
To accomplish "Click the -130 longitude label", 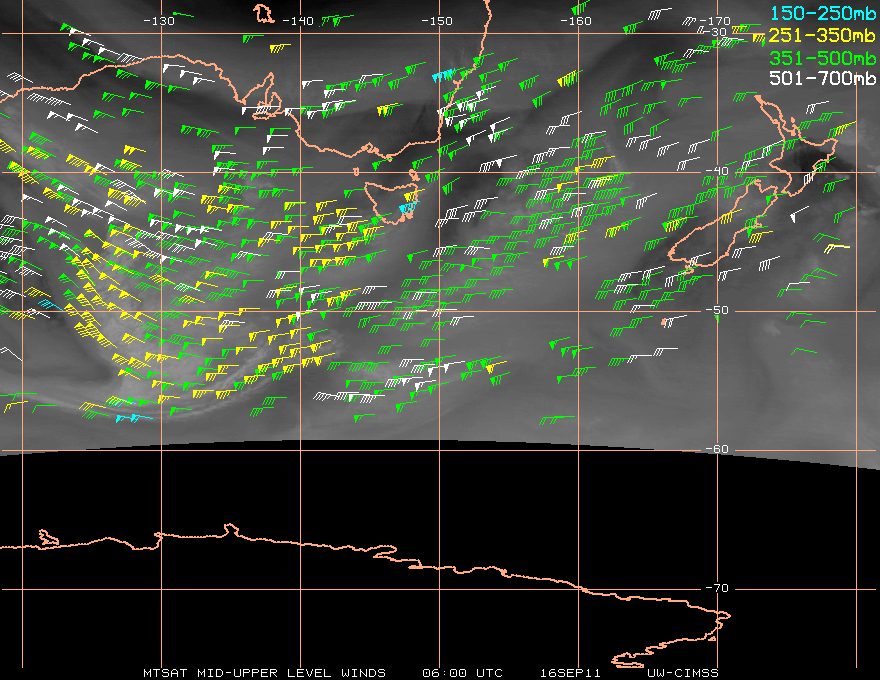I will click(x=159, y=21).
